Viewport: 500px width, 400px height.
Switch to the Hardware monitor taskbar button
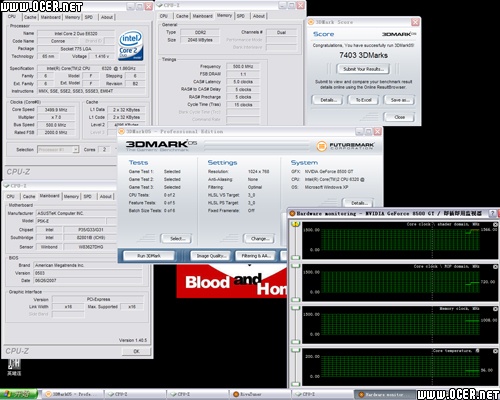(x=385, y=395)
